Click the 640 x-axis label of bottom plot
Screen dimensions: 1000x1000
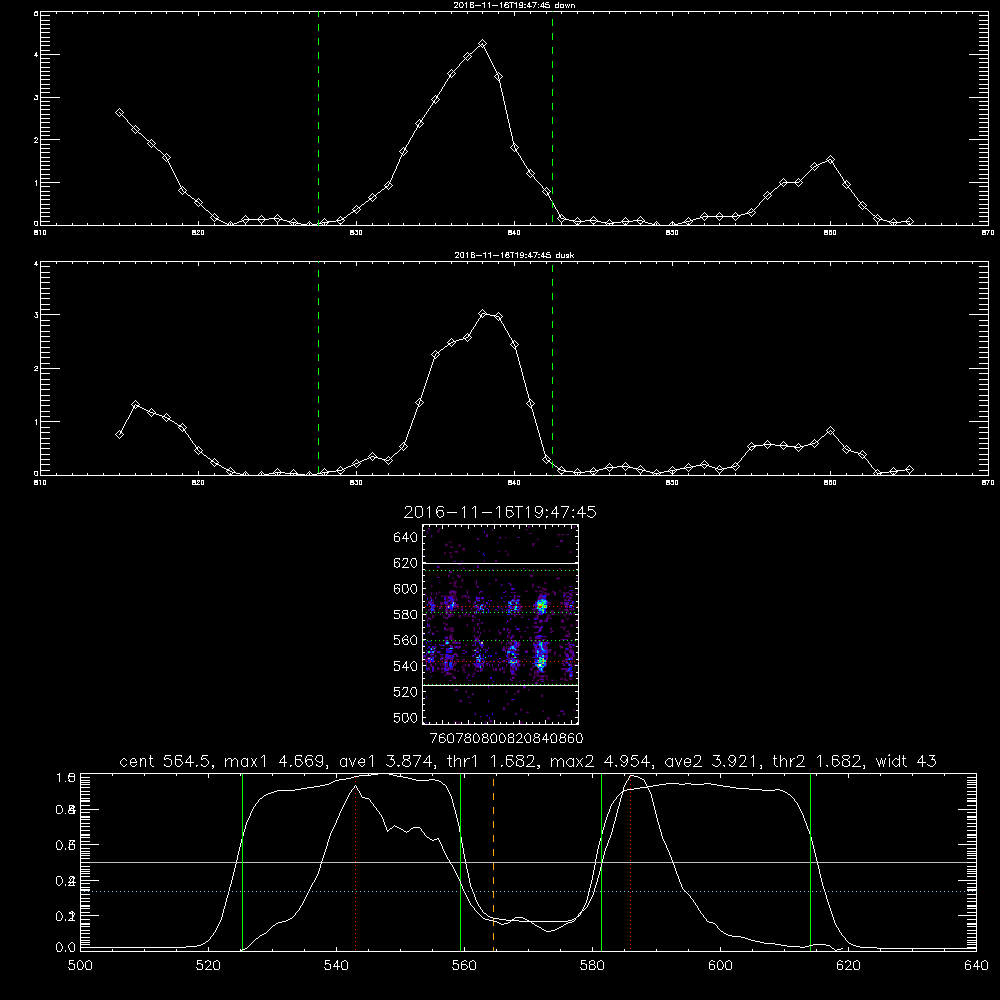click(x=976, y=965)
